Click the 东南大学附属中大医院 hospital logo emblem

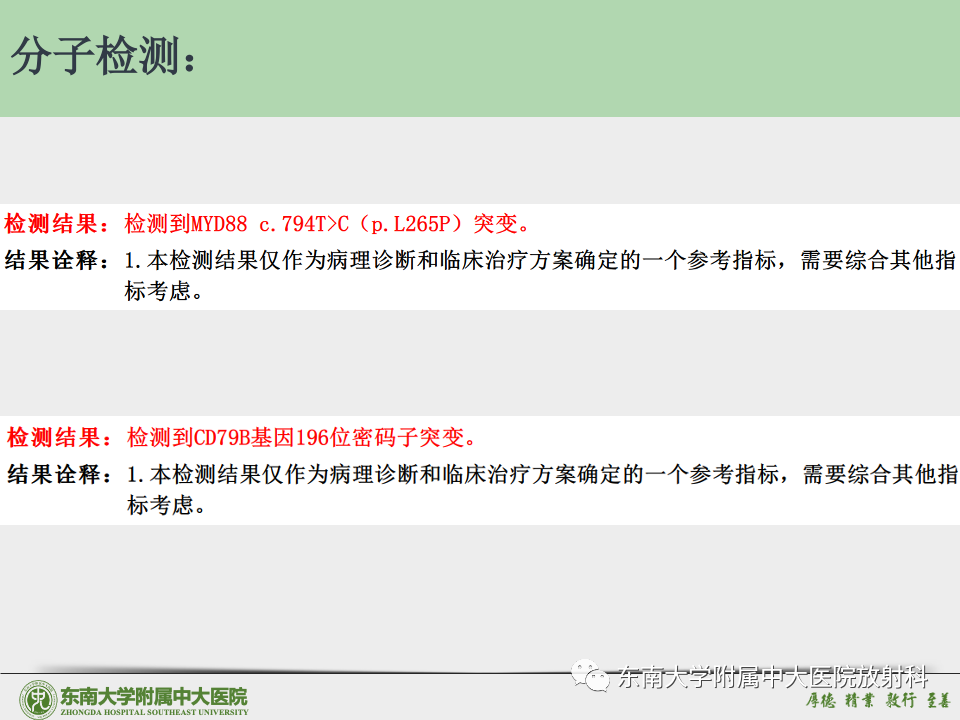coord(38,700)
